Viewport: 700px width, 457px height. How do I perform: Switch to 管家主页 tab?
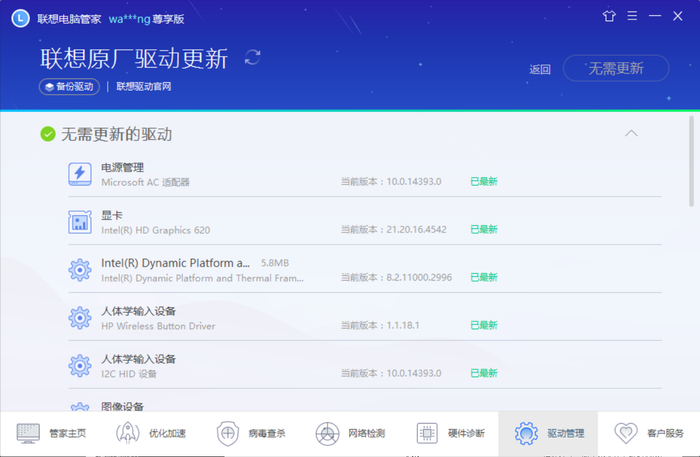50,434
